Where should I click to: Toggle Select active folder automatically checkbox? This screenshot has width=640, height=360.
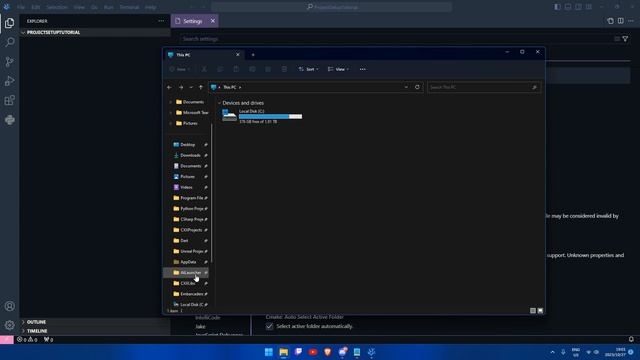[x=269, y=326]
